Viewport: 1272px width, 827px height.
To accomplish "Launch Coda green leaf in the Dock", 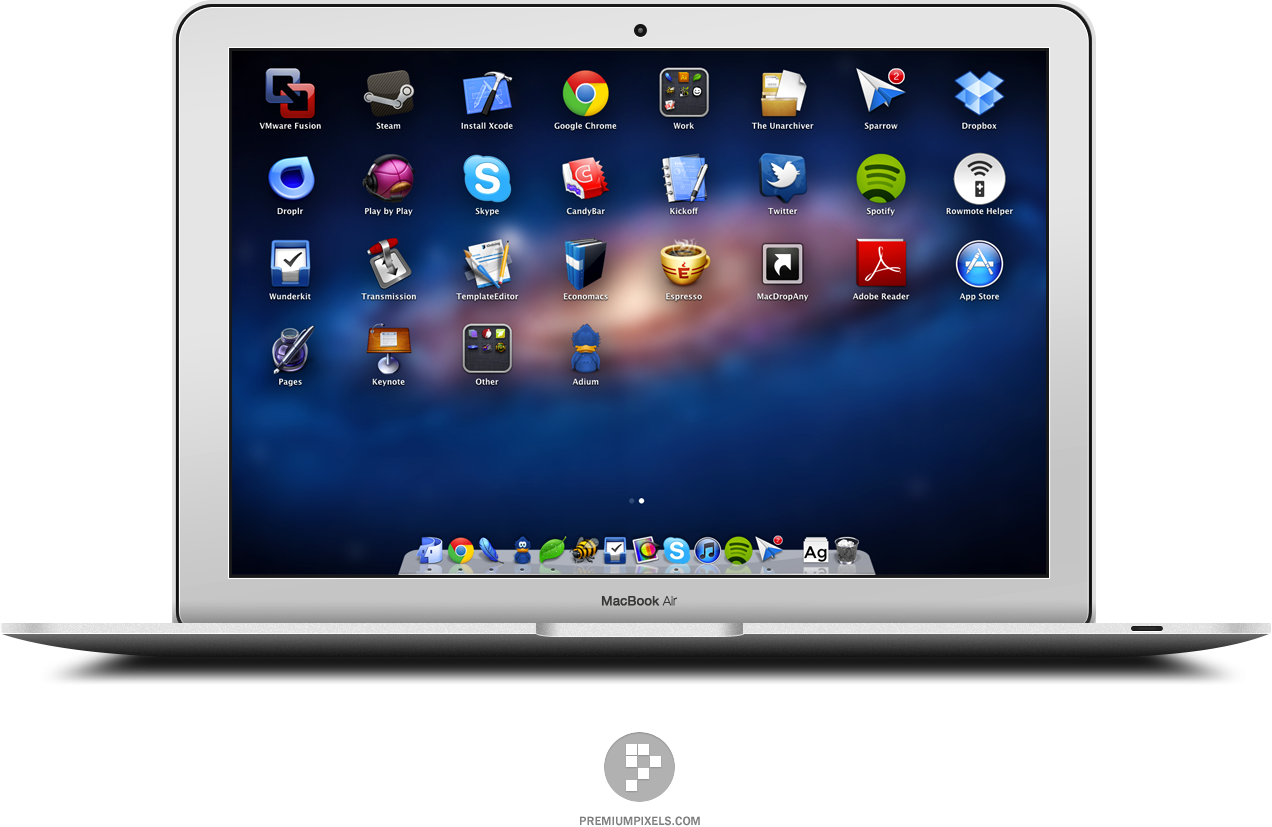I will pyautogui.click(x=553, y=550).
